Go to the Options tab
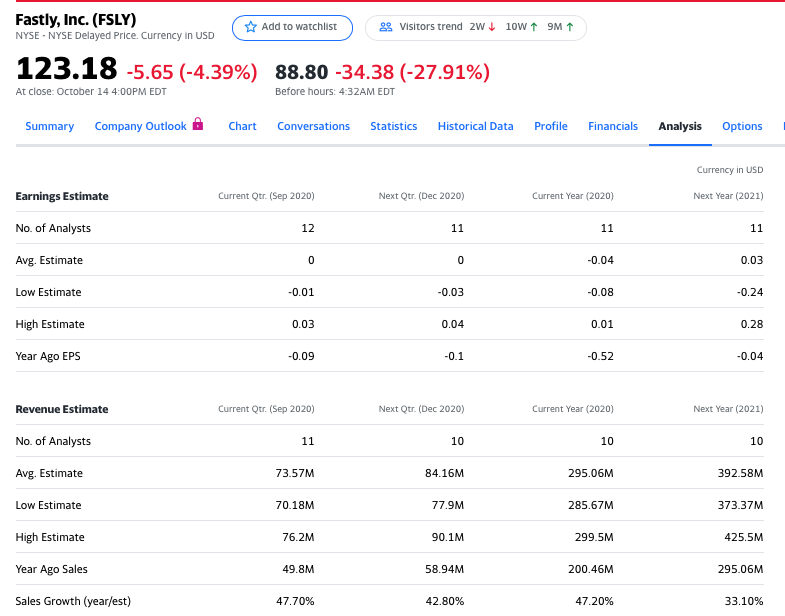 click(742, 126)
